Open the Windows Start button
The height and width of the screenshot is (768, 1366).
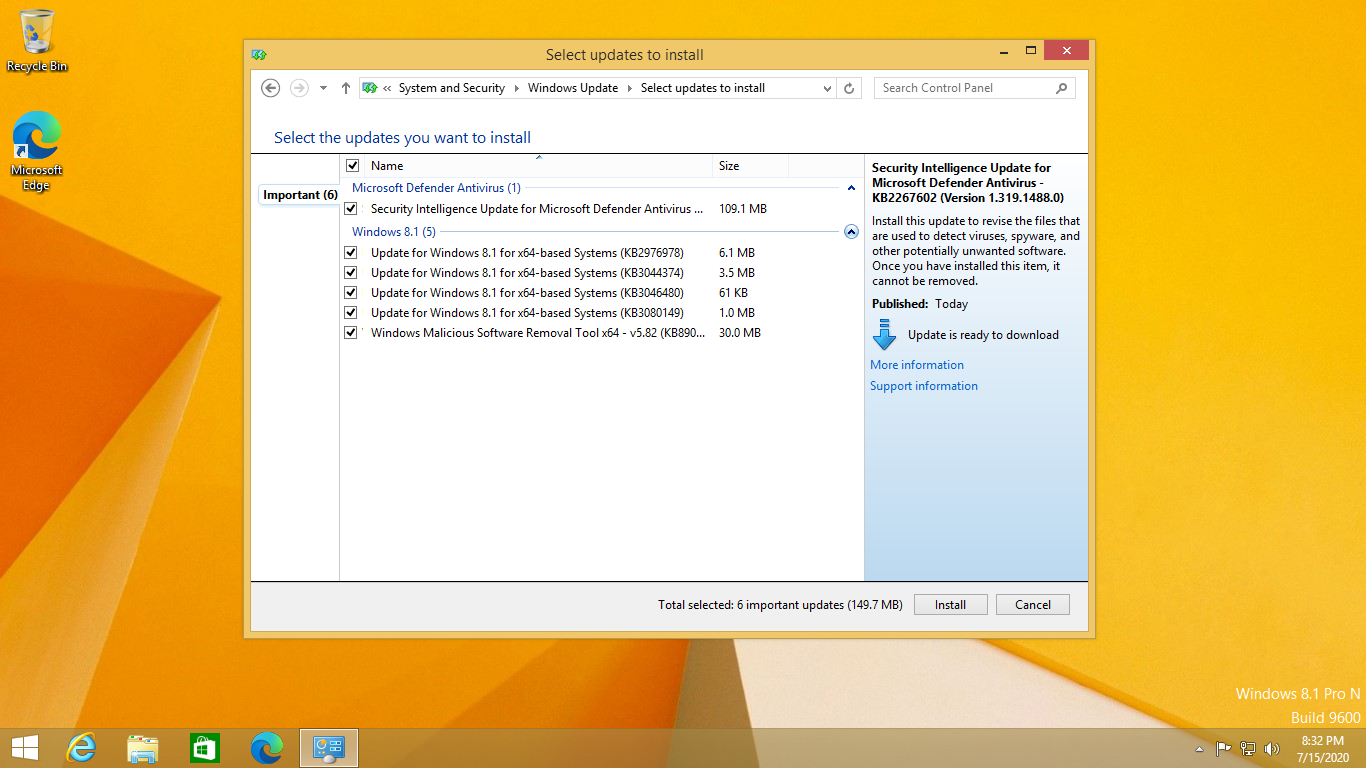24,748
